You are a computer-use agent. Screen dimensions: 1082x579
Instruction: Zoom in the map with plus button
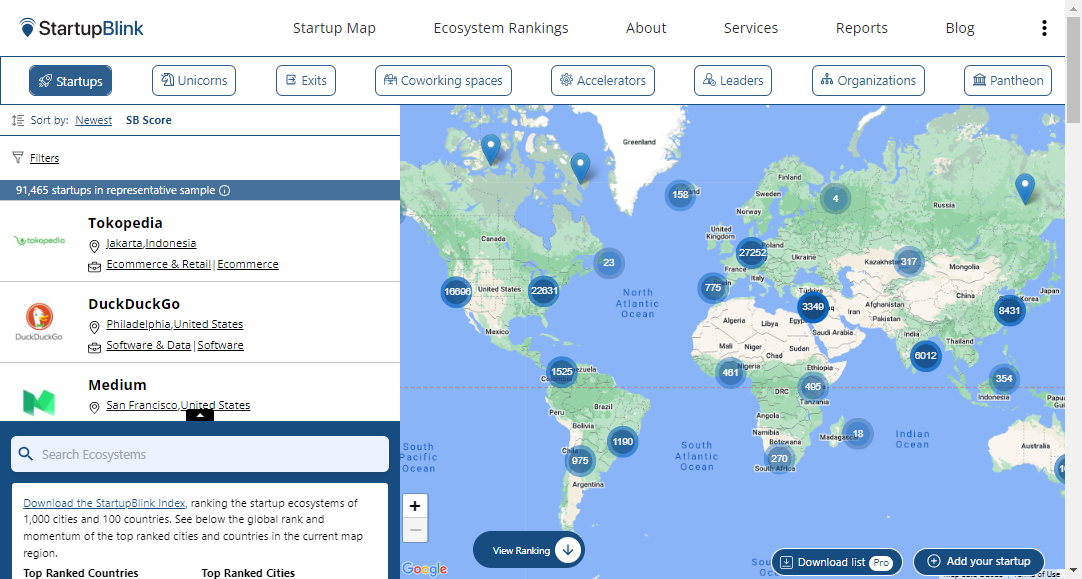[x=415, y=506]
